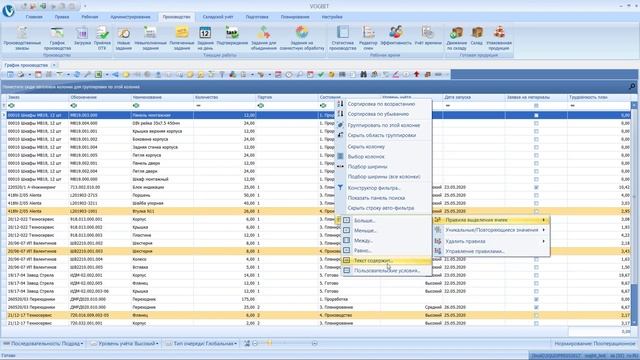Click the vertical scrollbar of the grid
640x360 pixels.
[x=634, y=214]
